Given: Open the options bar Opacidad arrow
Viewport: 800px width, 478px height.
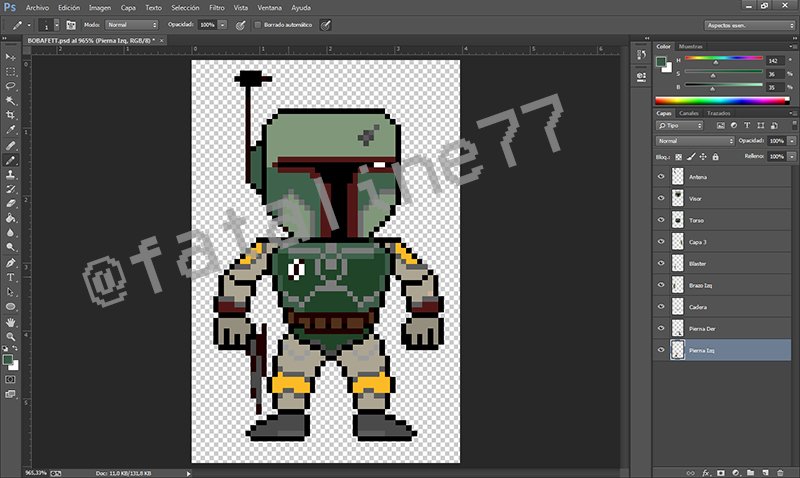Looking at the screenshot, I should (222, 24).
